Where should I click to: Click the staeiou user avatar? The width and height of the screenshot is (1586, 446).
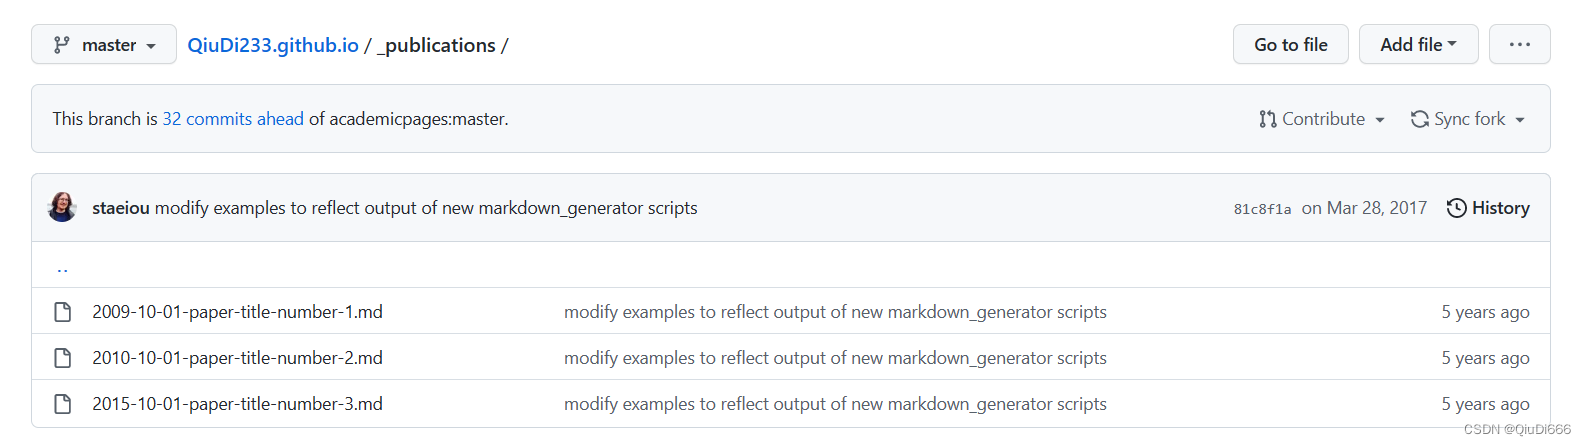click(x=62, y=207)
